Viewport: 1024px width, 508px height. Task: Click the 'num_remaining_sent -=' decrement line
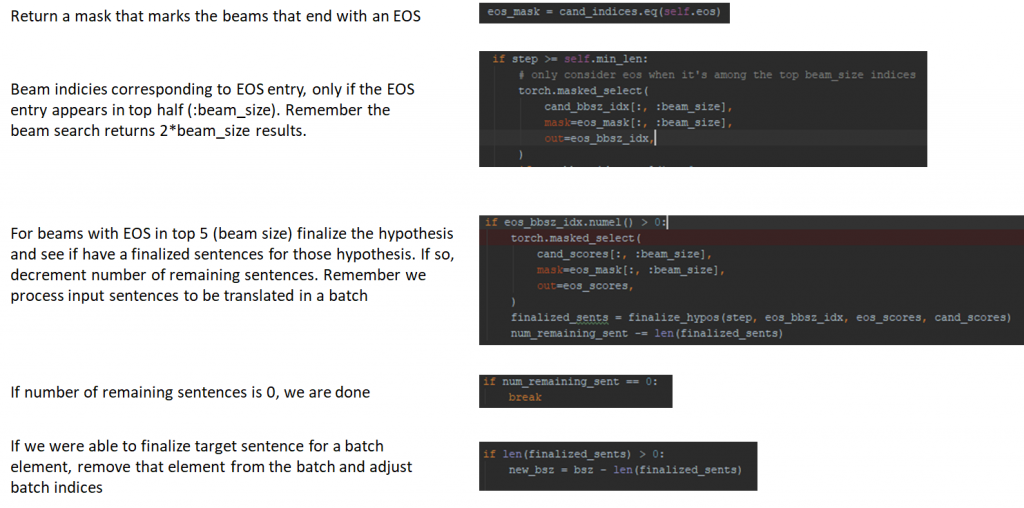(646, 333)
